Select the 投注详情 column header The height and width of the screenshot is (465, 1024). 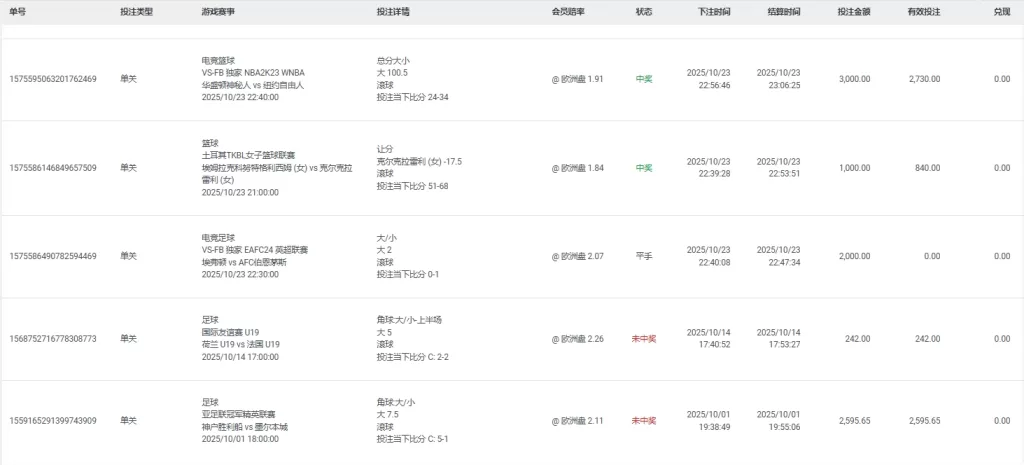tap(392, 12)
